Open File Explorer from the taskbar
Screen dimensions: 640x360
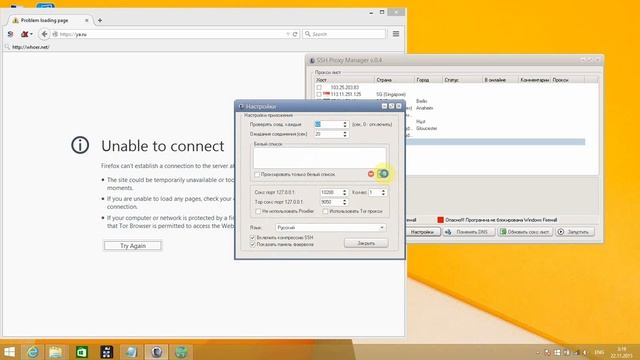pos(56,352)
